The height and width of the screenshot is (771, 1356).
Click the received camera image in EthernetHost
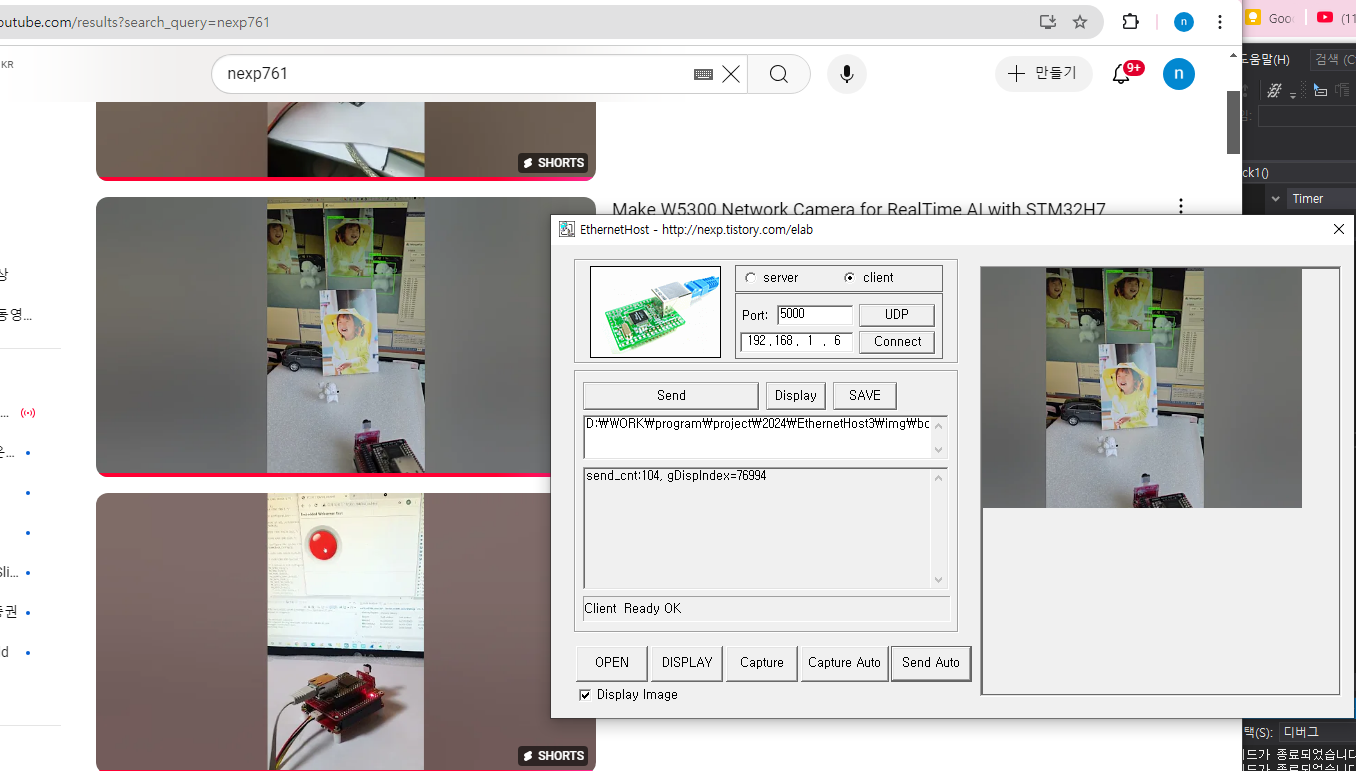click(x=1141, y=388)
